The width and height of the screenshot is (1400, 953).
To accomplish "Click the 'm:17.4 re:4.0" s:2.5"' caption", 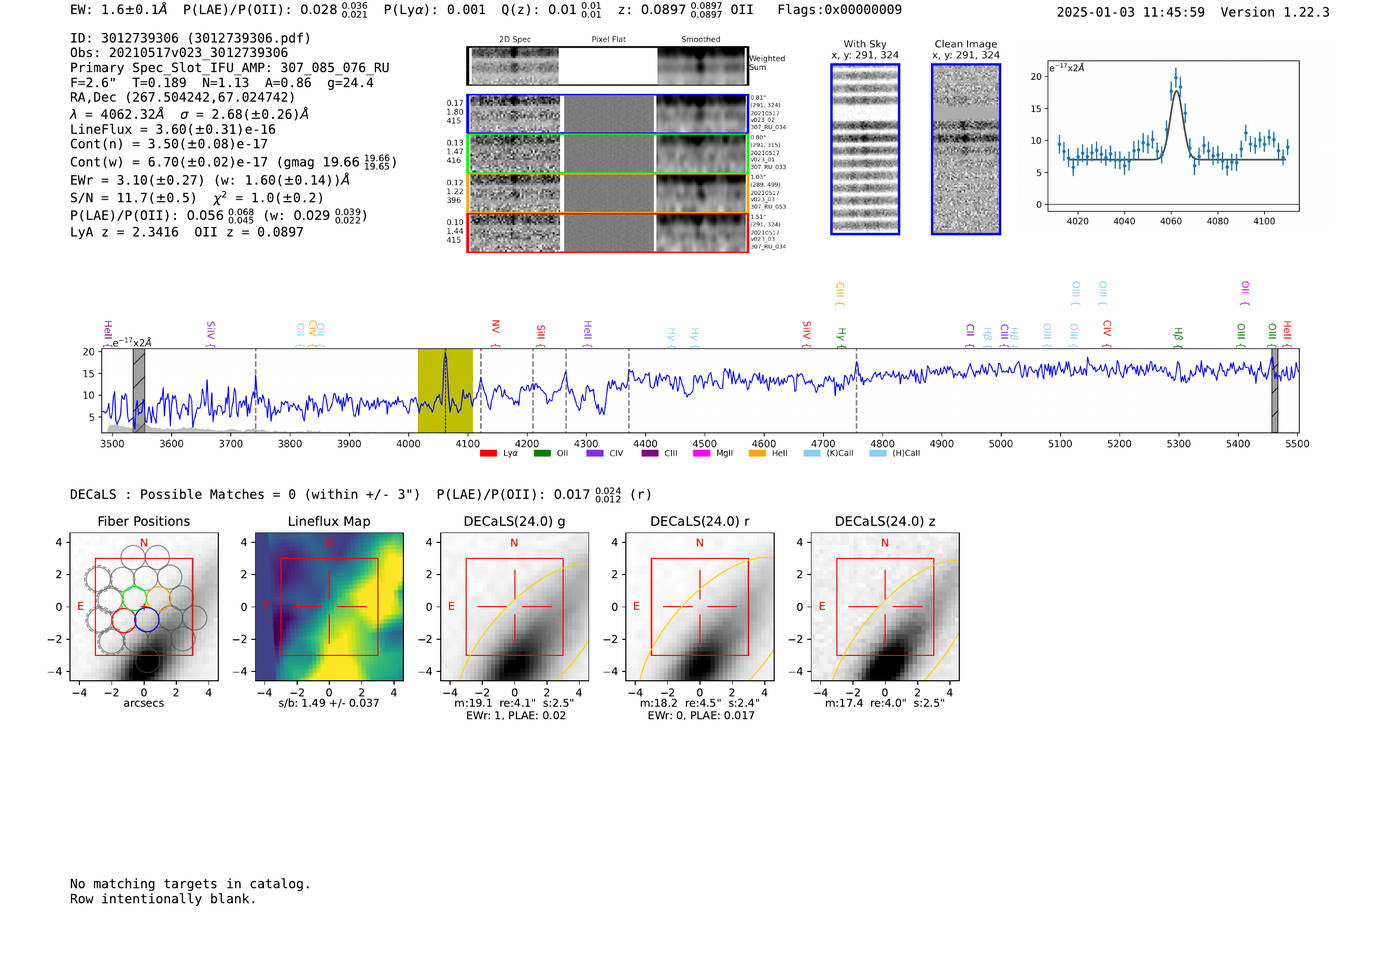I will click(x=885, y=703).
